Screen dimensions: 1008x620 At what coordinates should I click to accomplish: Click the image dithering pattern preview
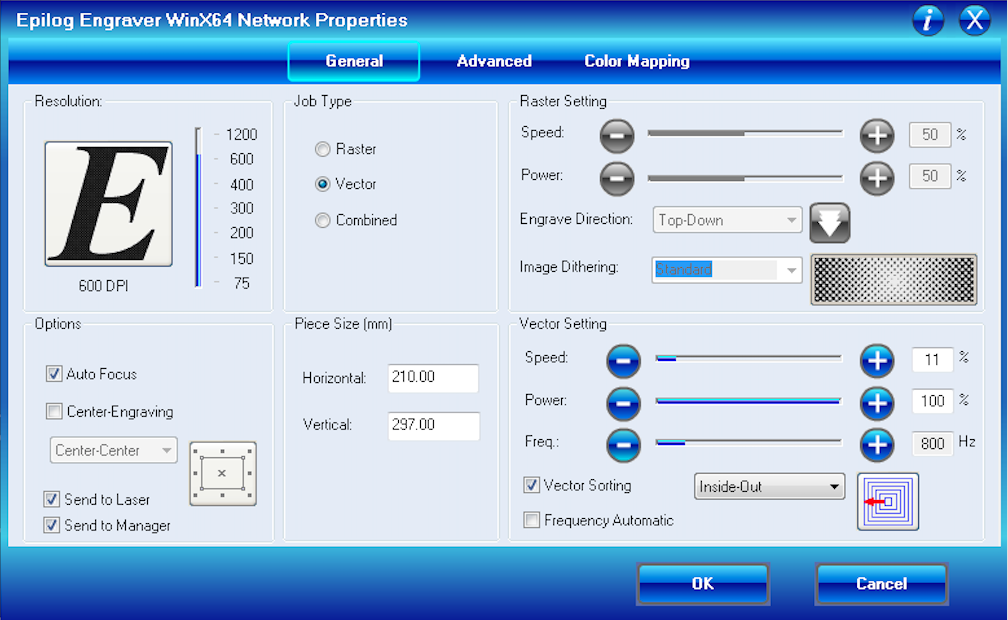pos(894,280)
